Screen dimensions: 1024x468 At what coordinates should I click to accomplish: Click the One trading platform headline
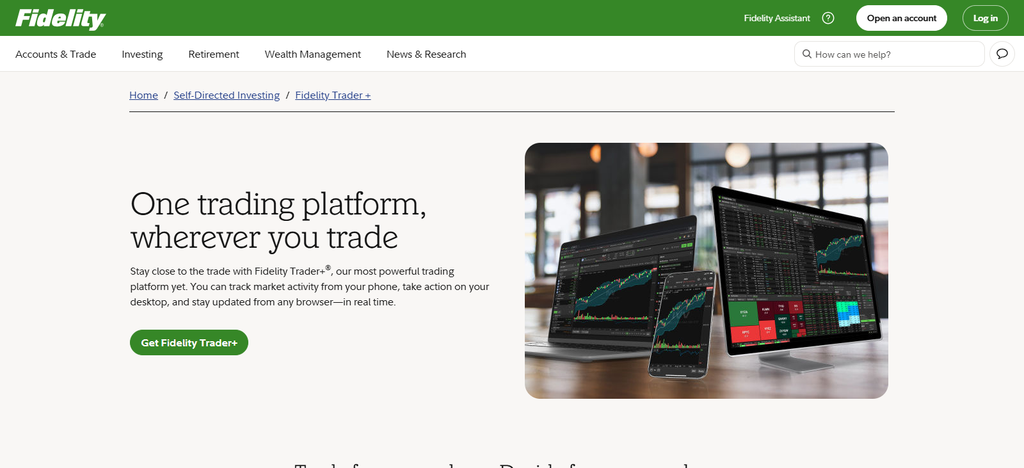[x=279, y=221]
